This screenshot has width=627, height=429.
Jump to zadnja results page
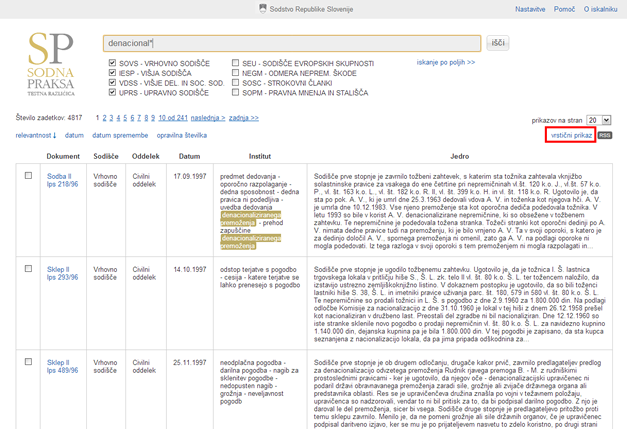tap(244, 118)
